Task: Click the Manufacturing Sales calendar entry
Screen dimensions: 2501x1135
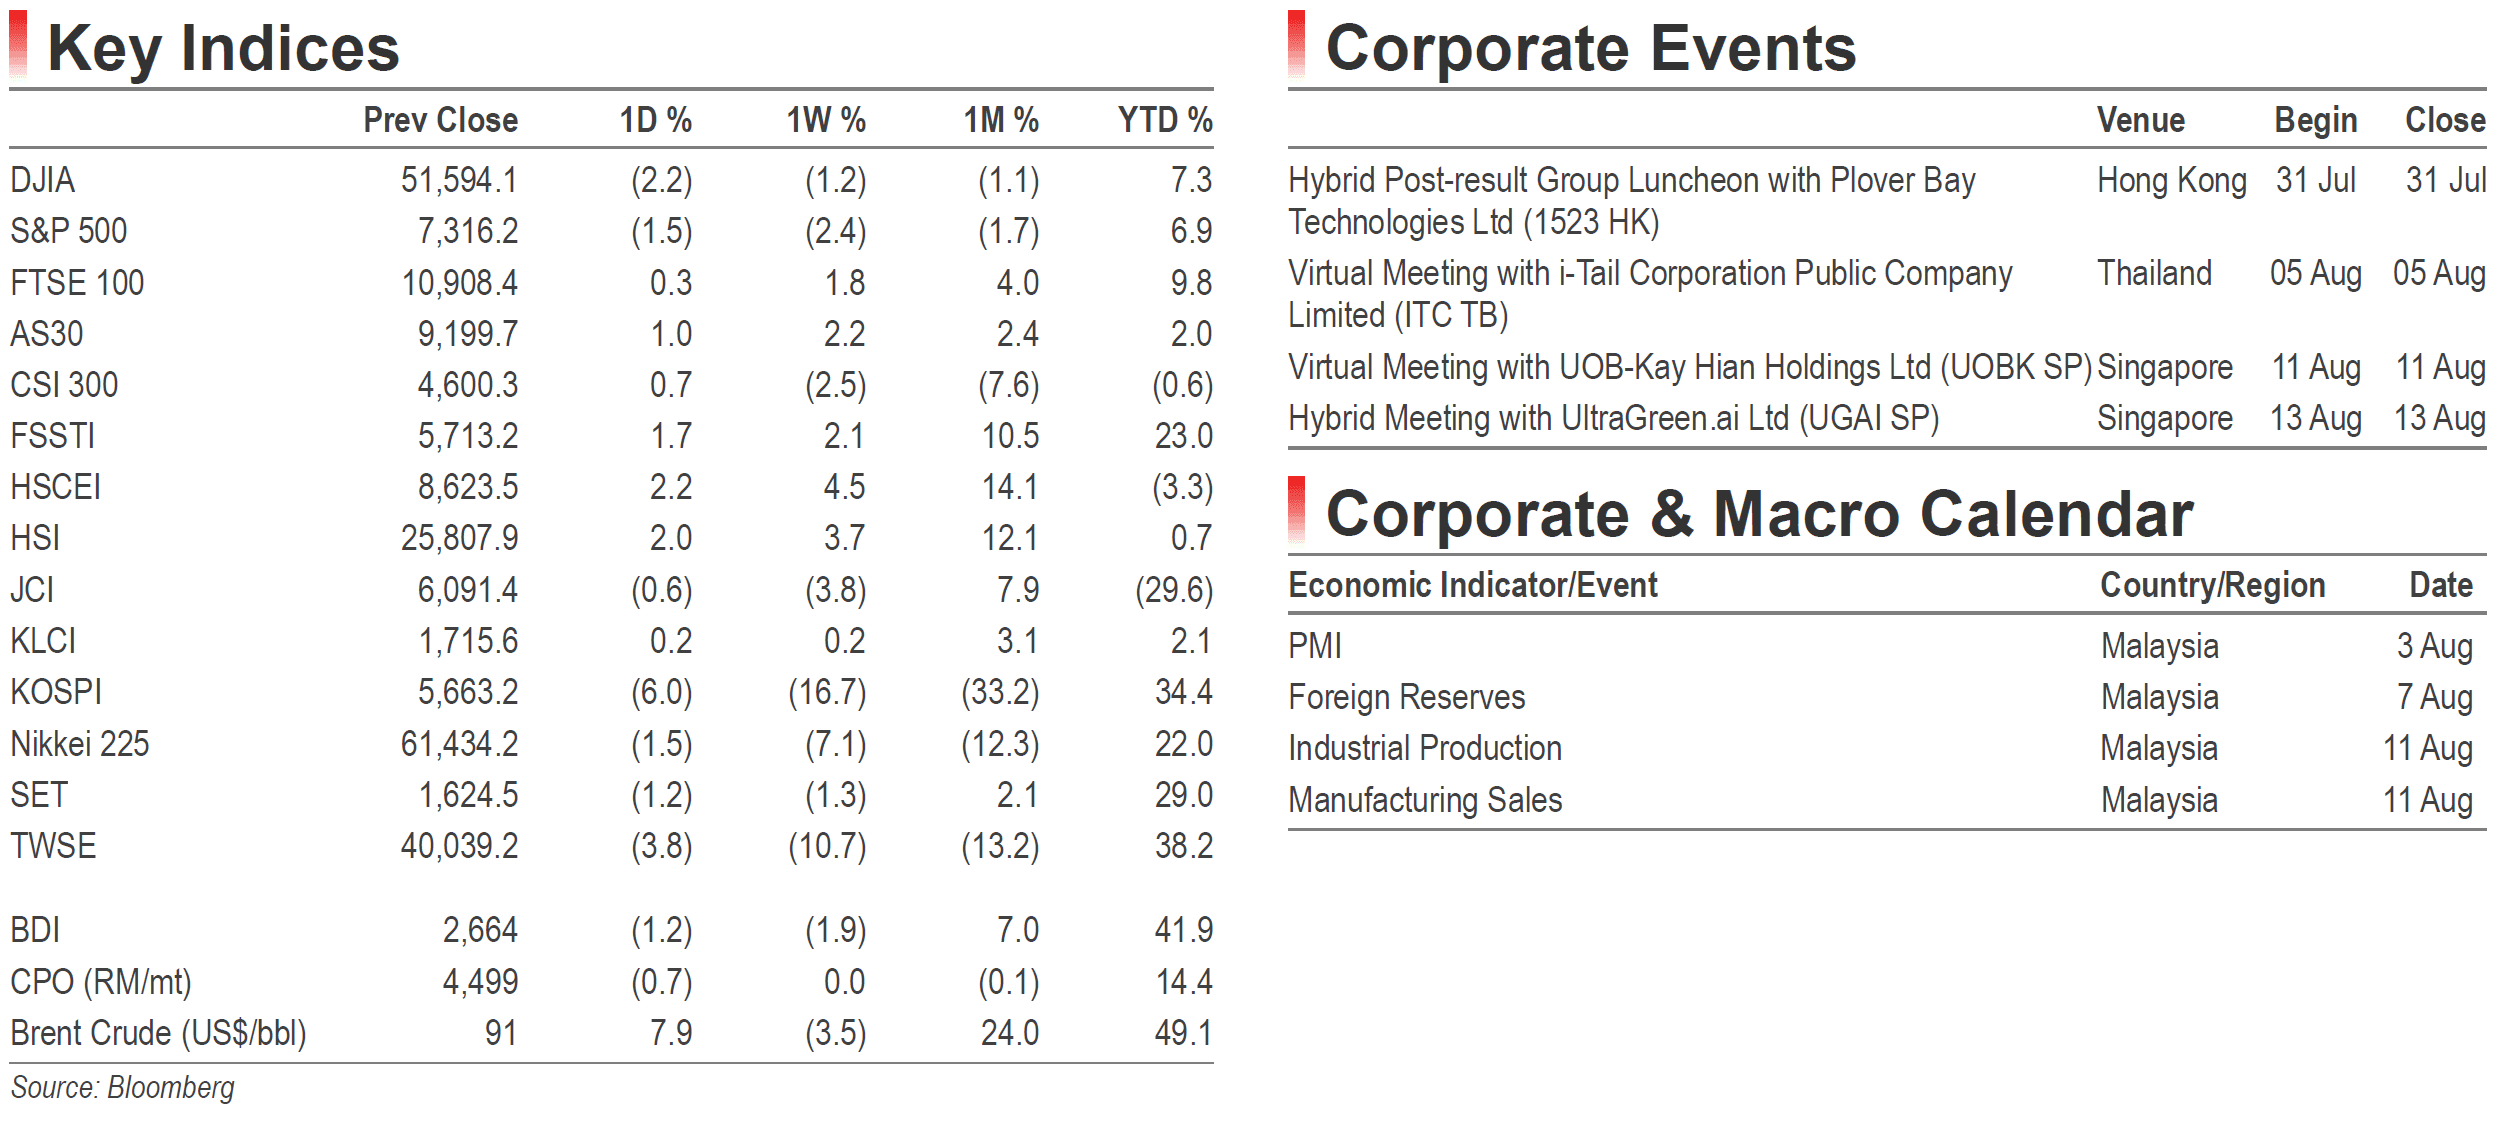Action: 1425,800
